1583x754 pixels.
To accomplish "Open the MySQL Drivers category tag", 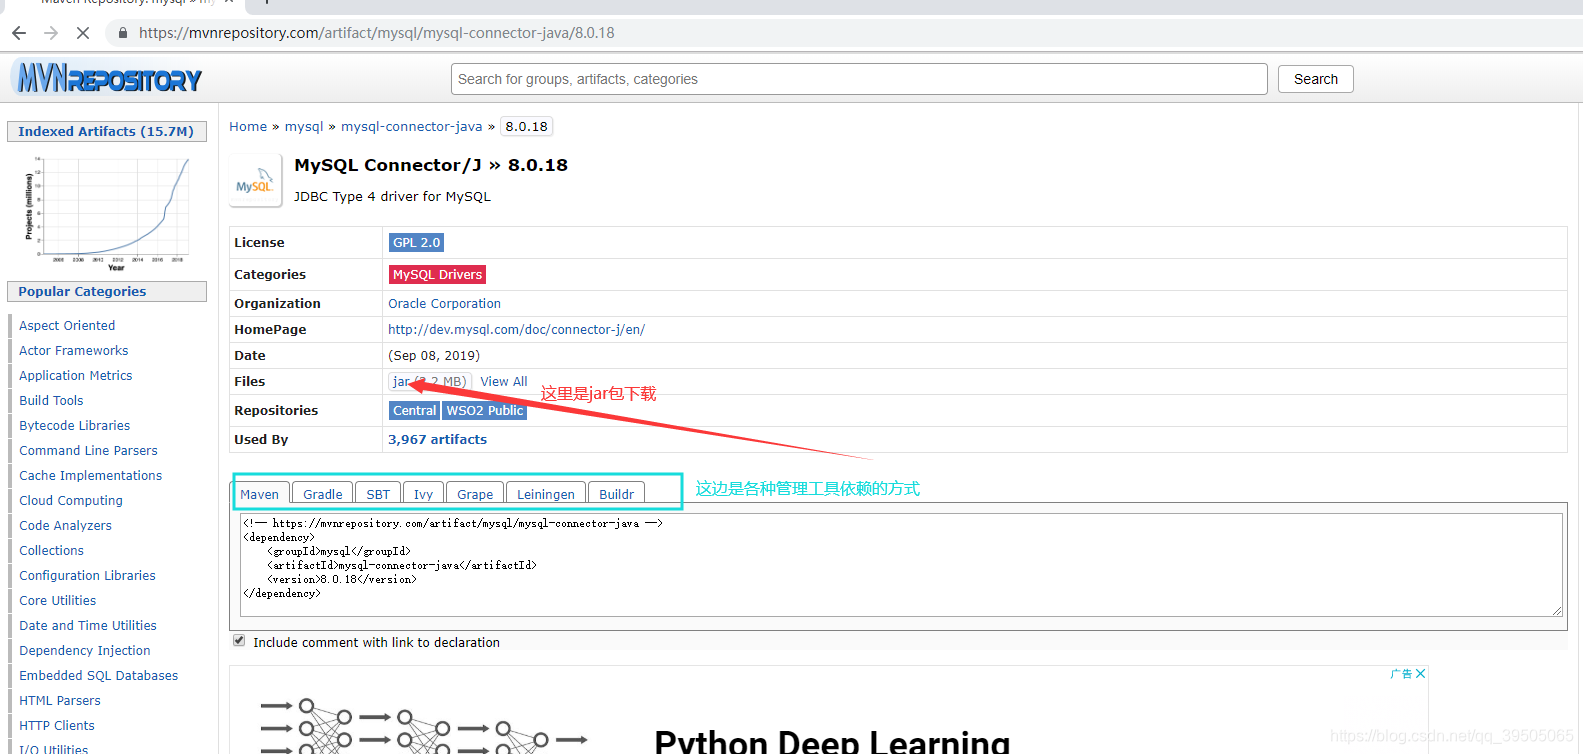I will coord(437,275).
